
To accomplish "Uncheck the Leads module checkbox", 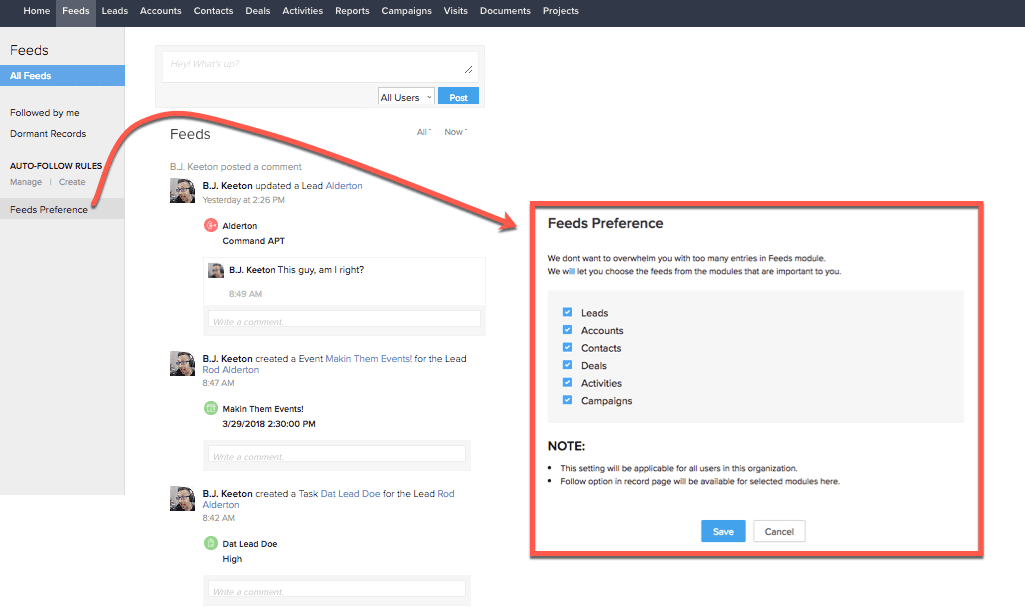I will (568, 312).
